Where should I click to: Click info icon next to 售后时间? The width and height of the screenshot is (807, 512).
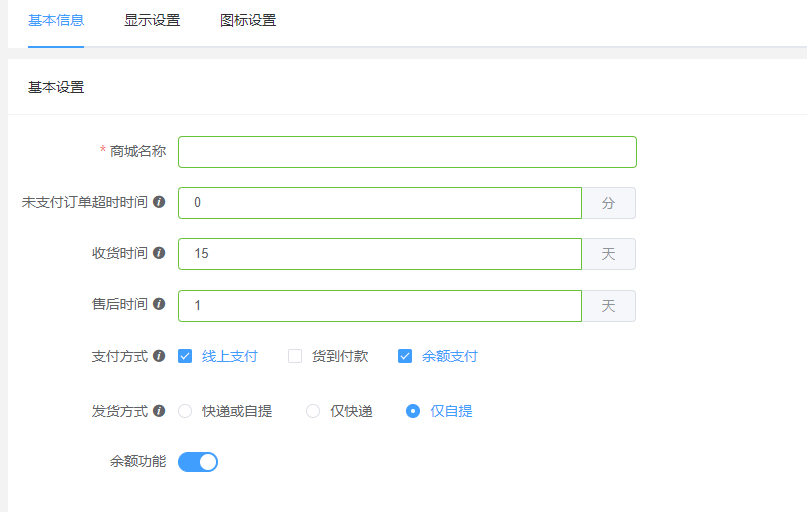coord(159,304)
